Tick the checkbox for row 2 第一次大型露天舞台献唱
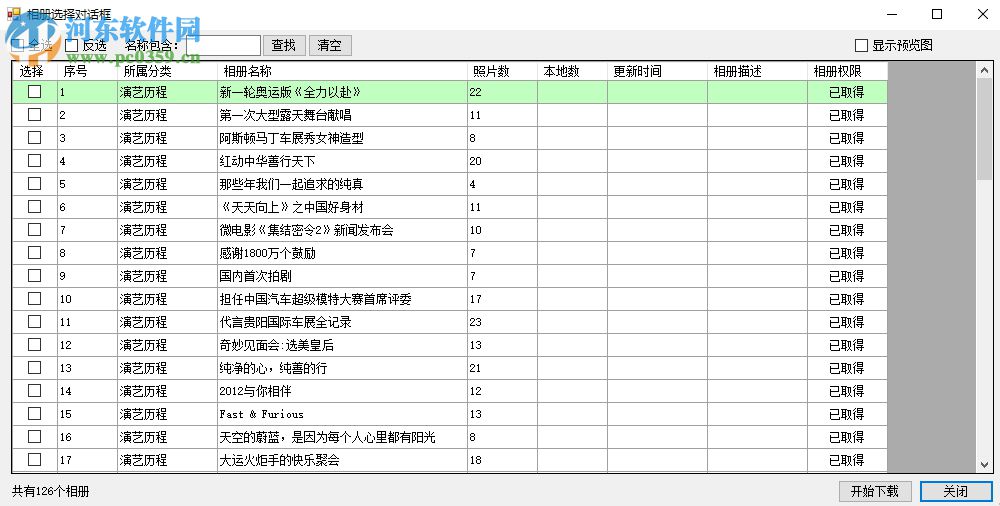The width and height of the screenshot is (1000, 506). coord(34,115)
